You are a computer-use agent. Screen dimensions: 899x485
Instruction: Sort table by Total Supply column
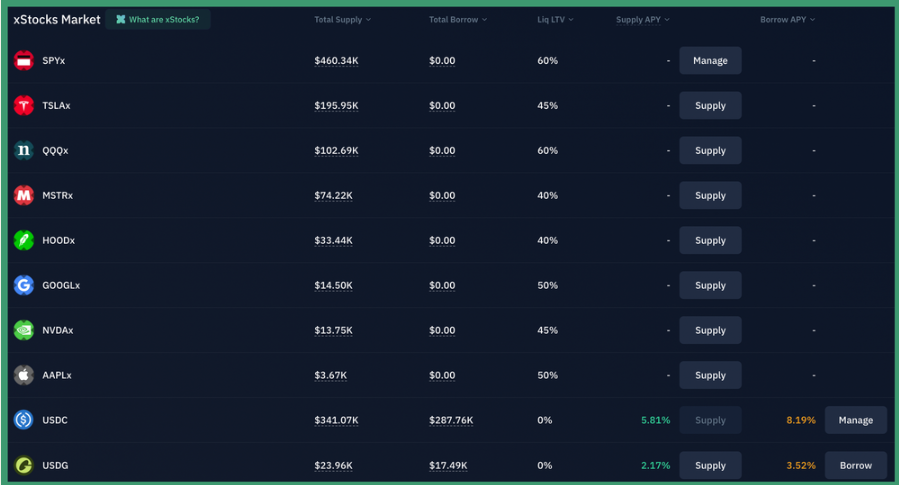click(342, 20)
